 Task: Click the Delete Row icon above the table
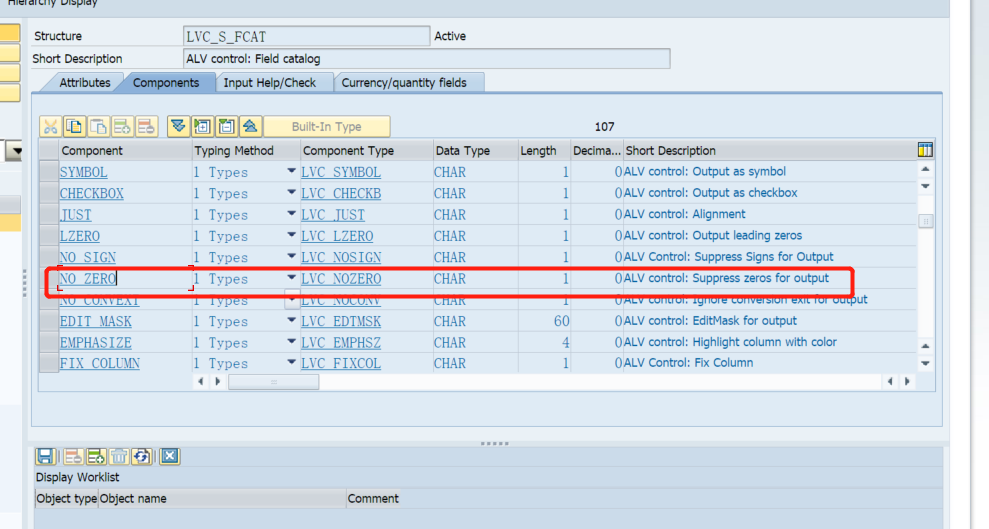click(146, 127)
